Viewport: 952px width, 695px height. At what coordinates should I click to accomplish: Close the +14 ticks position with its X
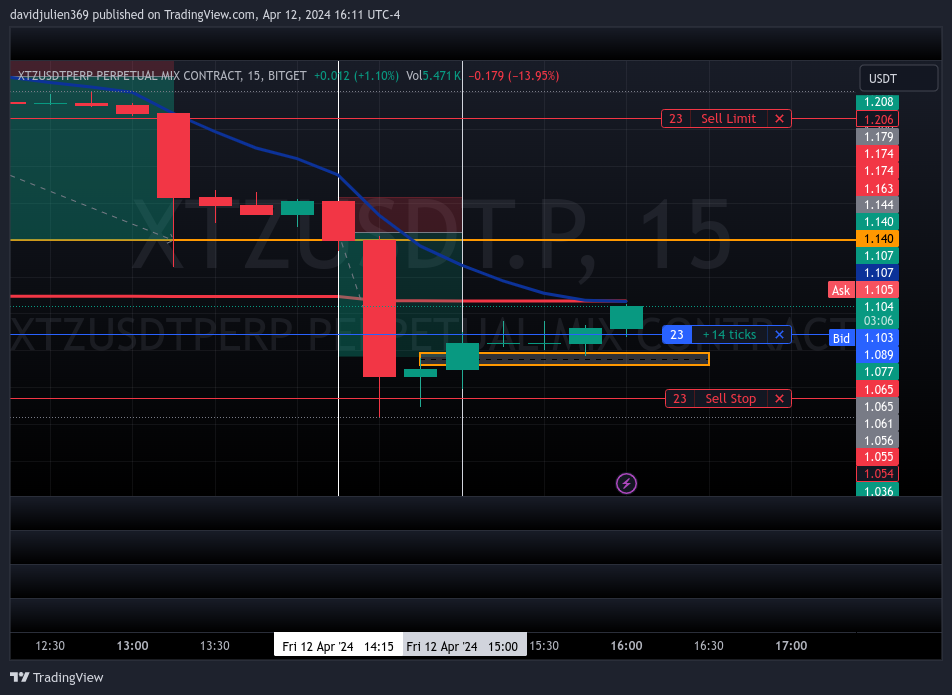(779, 334)
